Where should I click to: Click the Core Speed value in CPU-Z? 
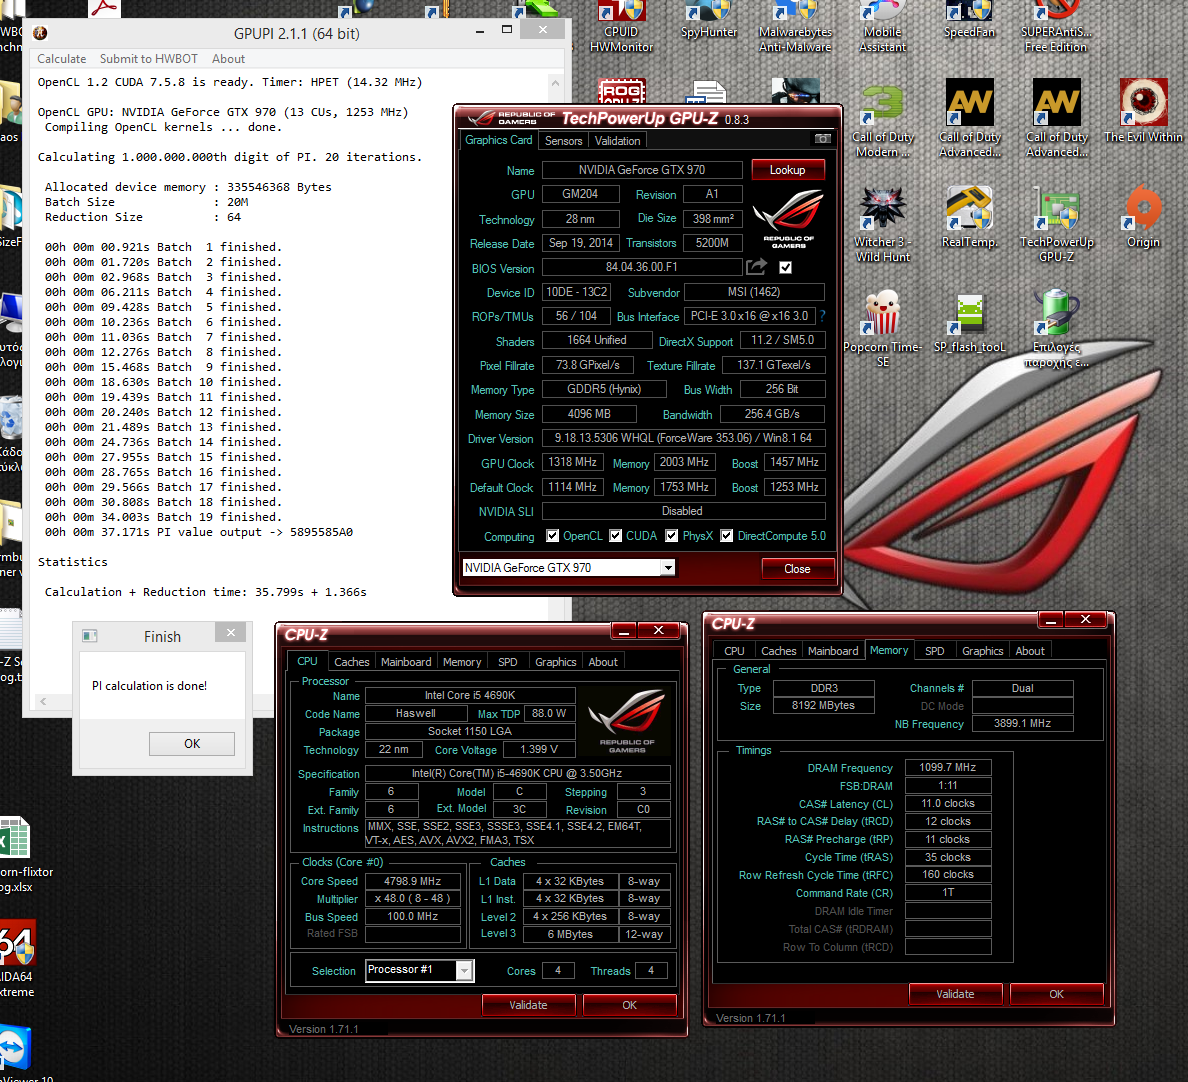tap(412, 881)
